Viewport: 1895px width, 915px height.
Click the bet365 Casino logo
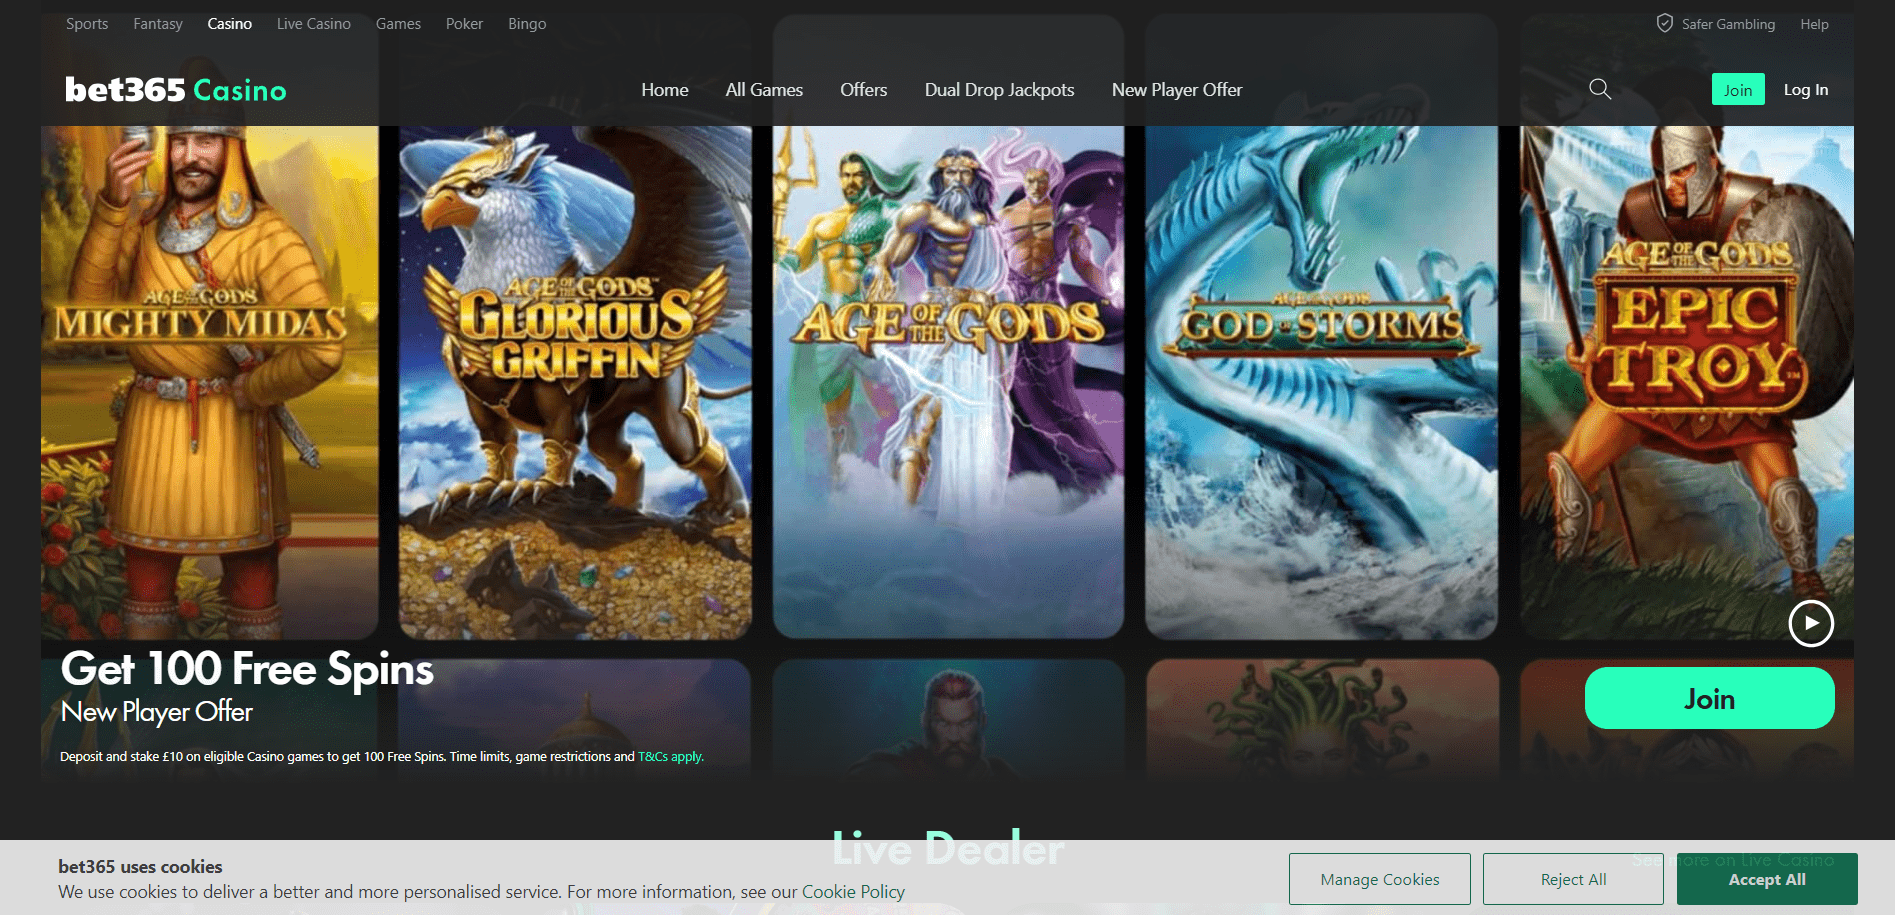(x=176, y=90)
